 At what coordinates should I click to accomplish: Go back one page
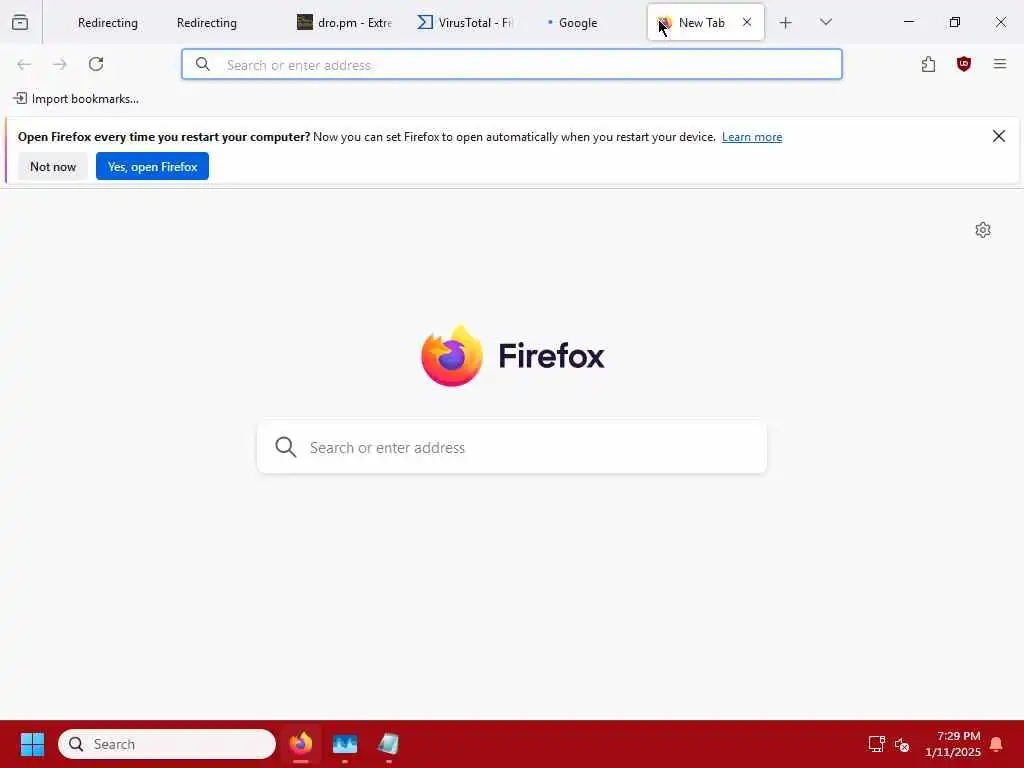point(24,64)
